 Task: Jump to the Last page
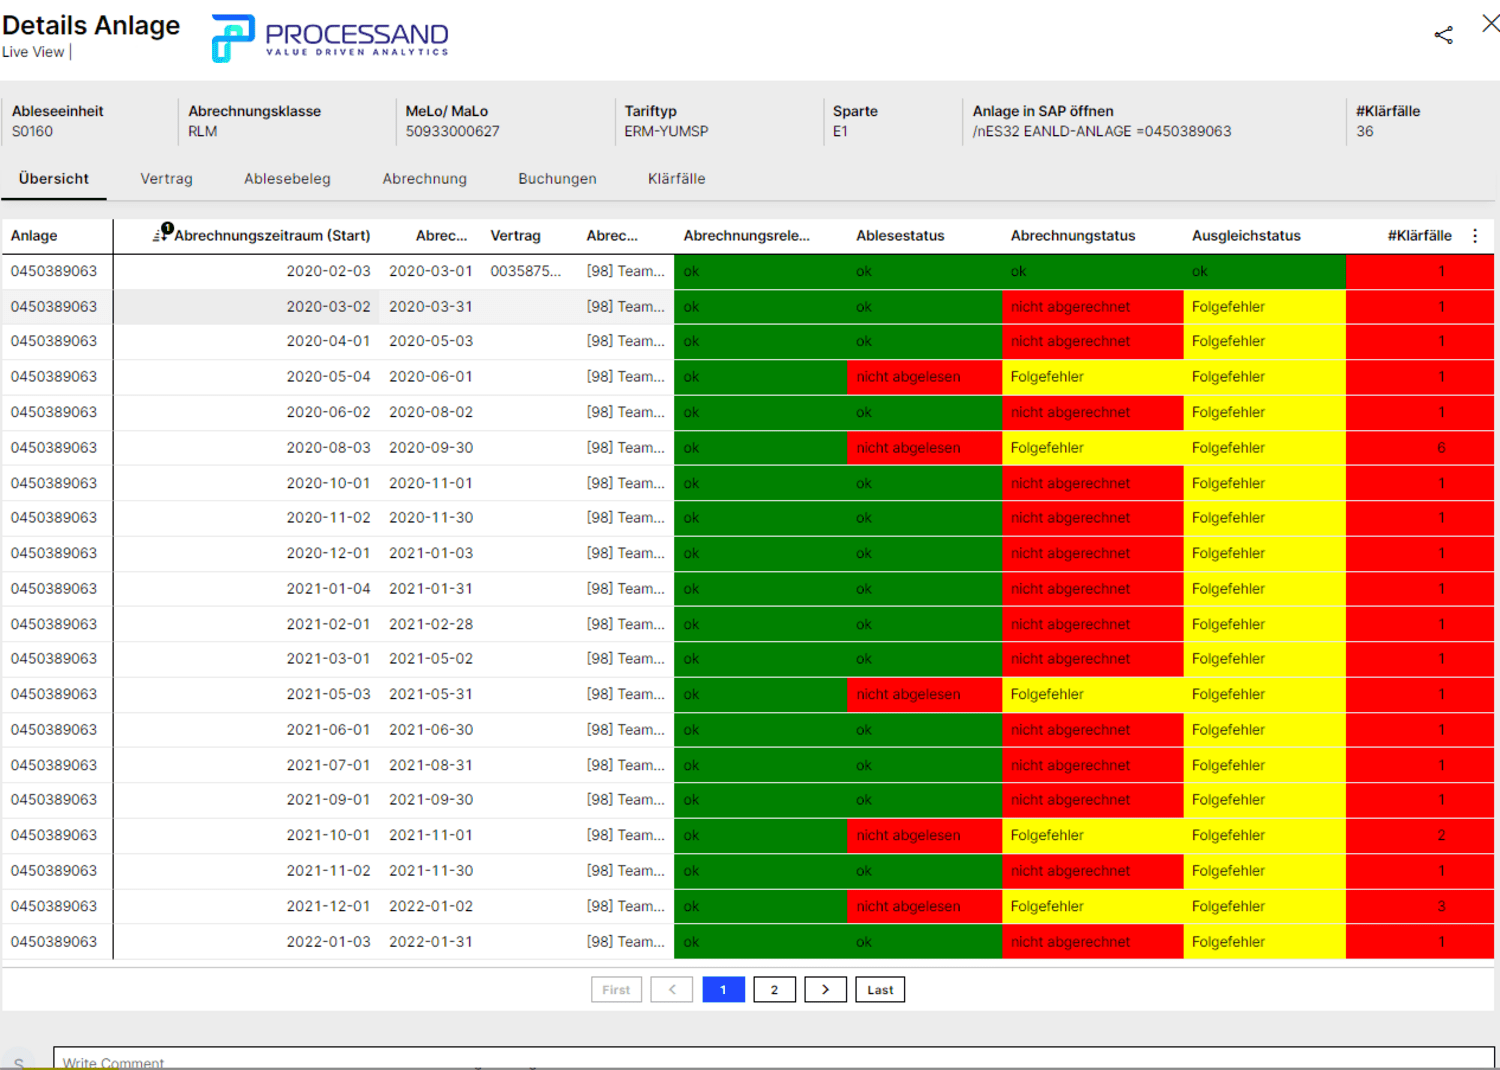tap(879, 989)
